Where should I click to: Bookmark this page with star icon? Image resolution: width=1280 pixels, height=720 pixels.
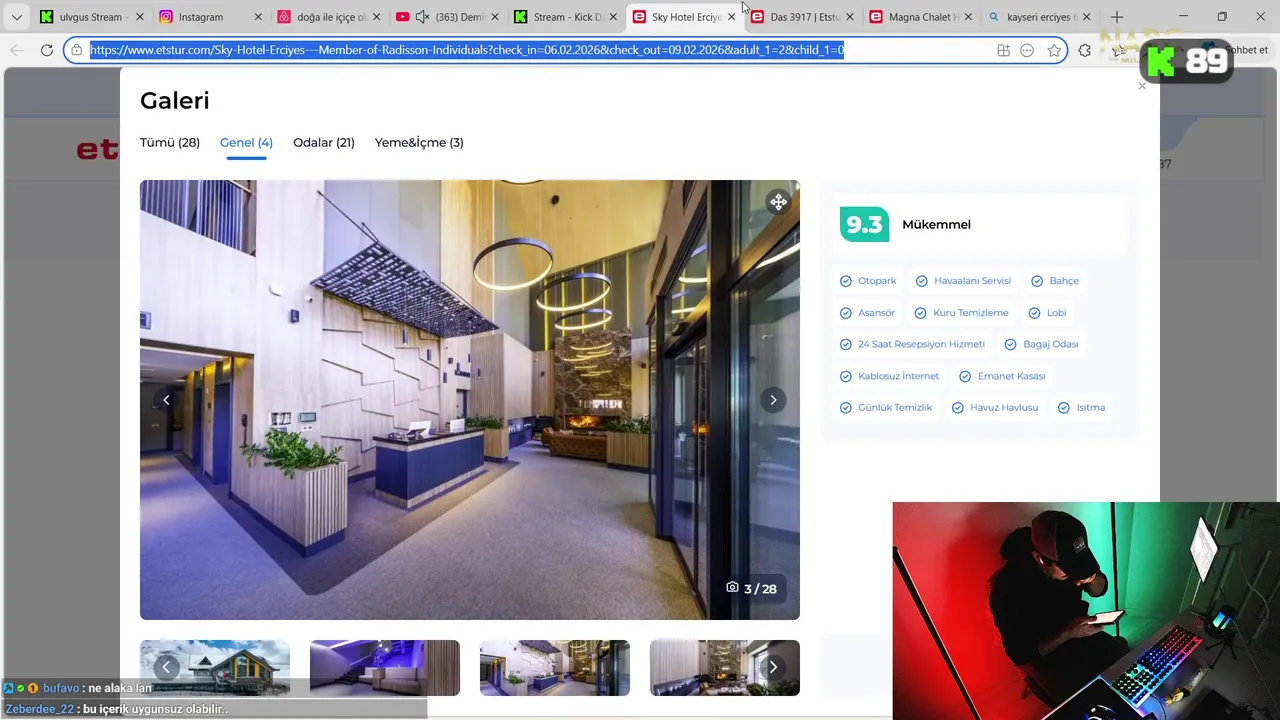click(1054, 50)
